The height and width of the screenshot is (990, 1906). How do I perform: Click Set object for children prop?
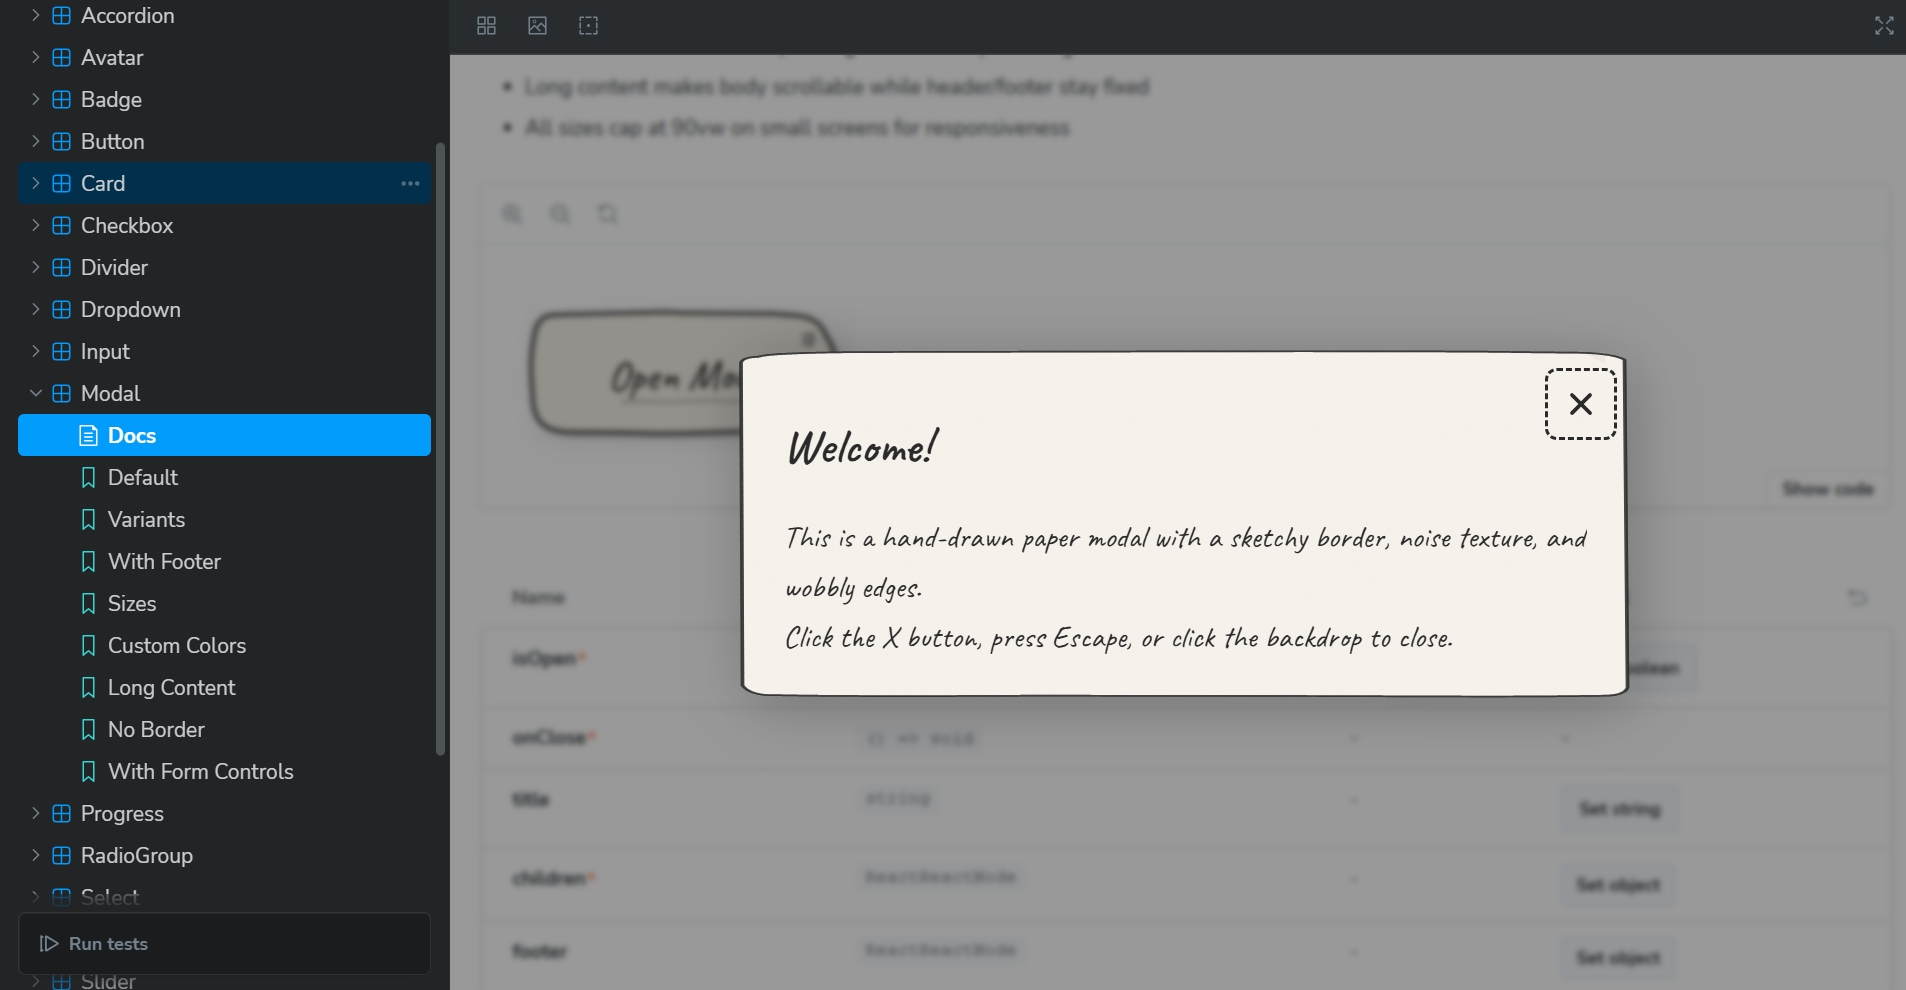tap(1618, 885)
